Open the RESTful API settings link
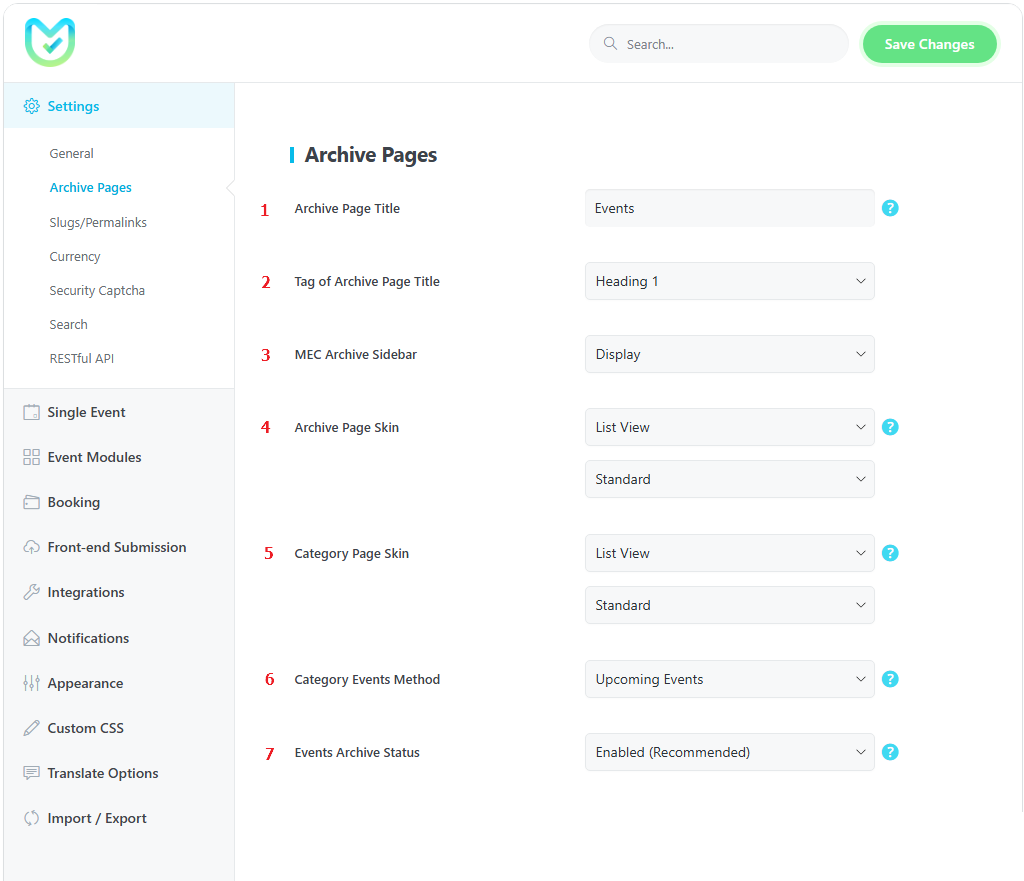 click(x=82, y=358)
